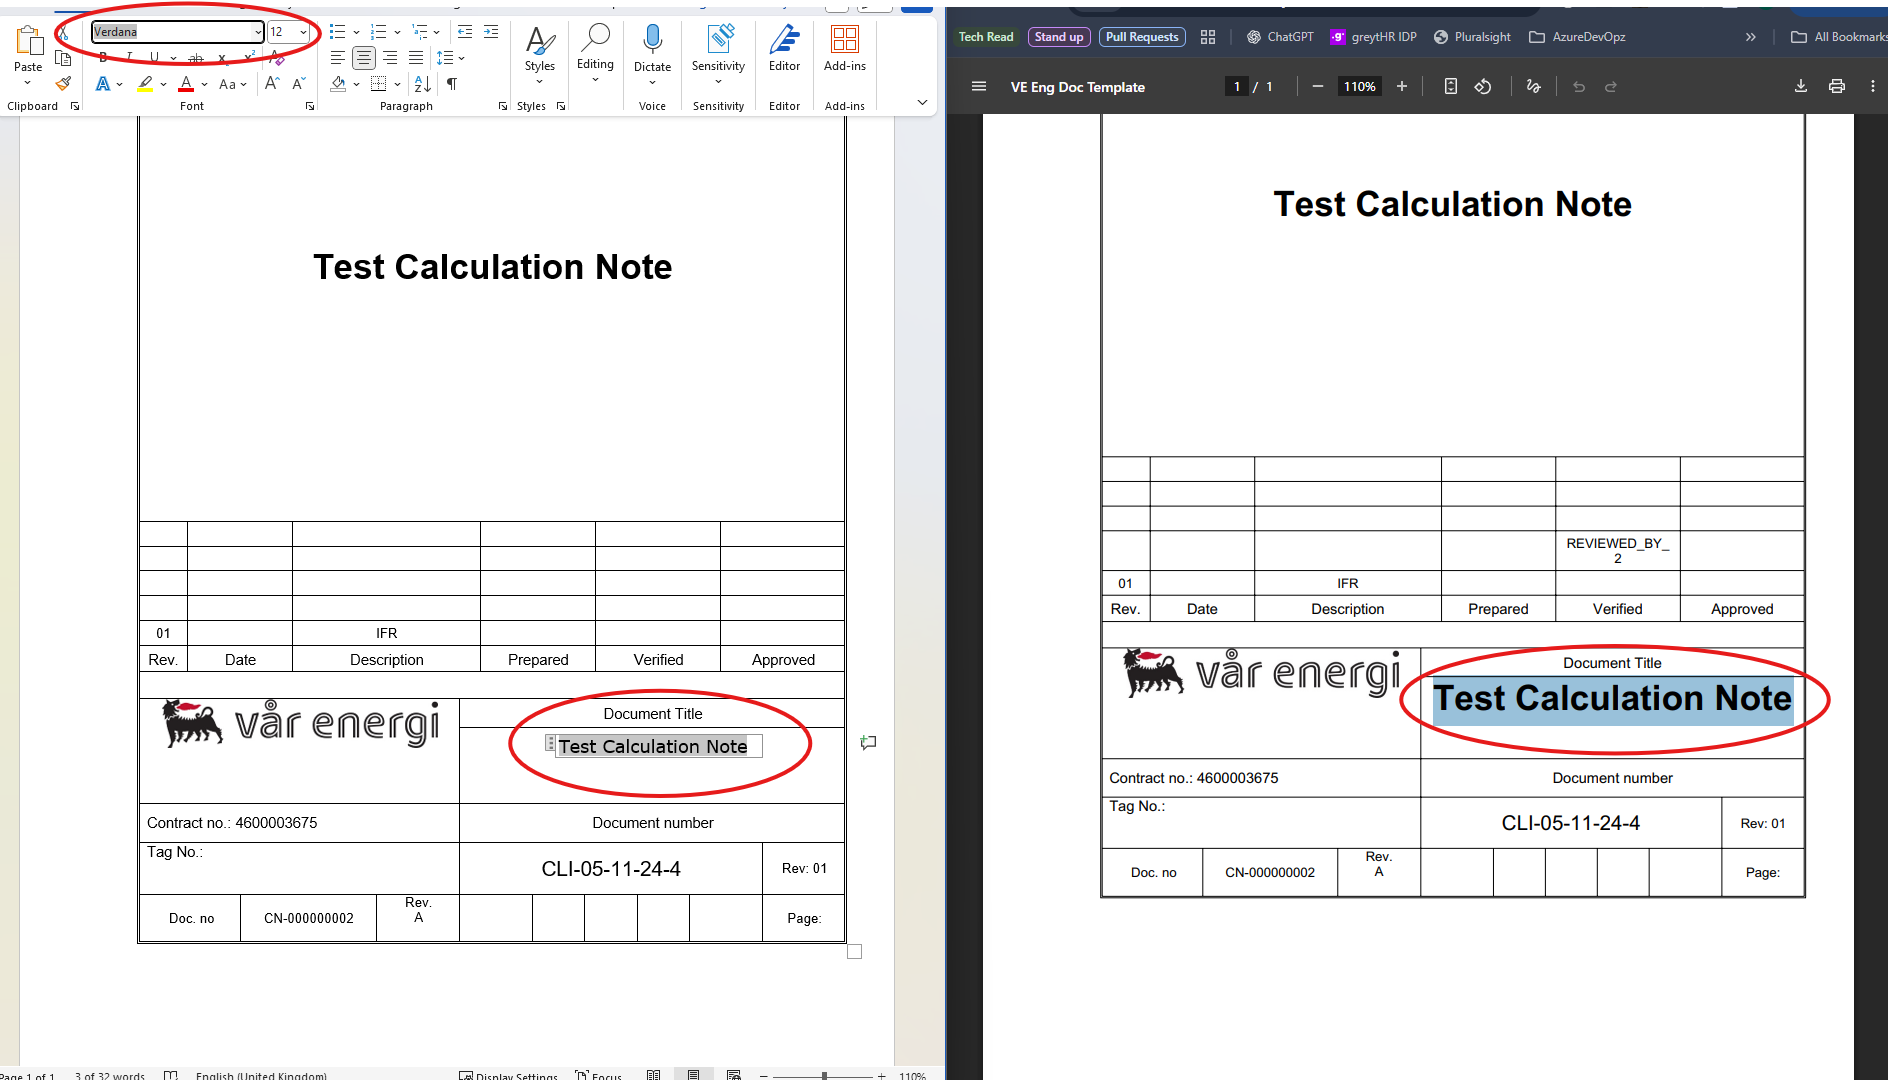This screenshot has width=1888, height=1080.
Task: Click the font color red swatch
Action: [x=186, y=84]
